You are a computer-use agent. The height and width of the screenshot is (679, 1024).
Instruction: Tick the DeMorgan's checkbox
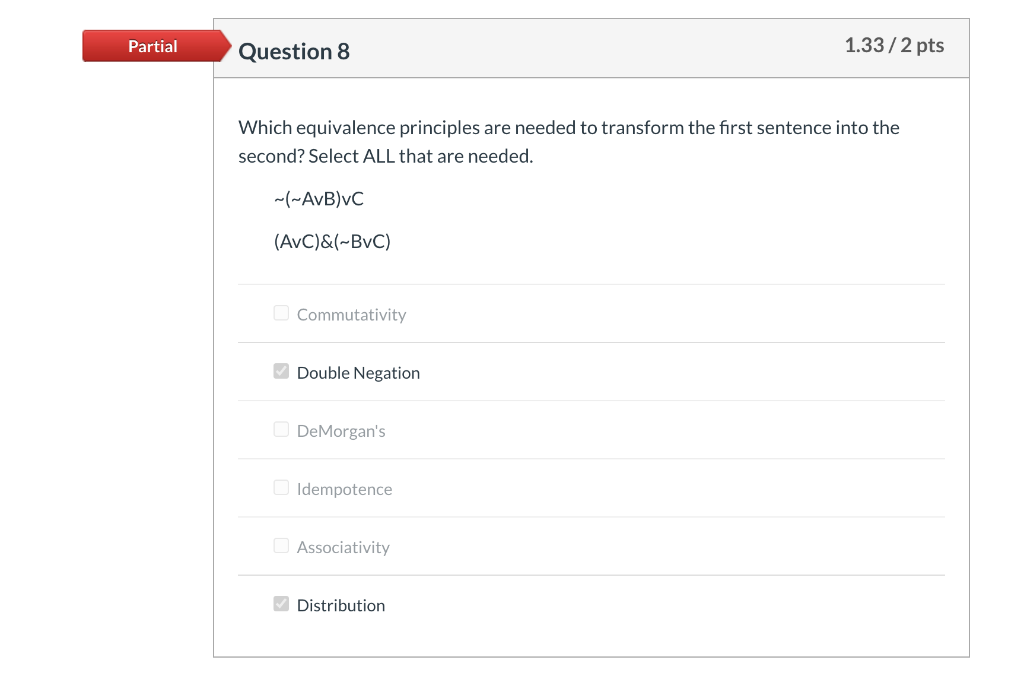click(x=281, y=430)
